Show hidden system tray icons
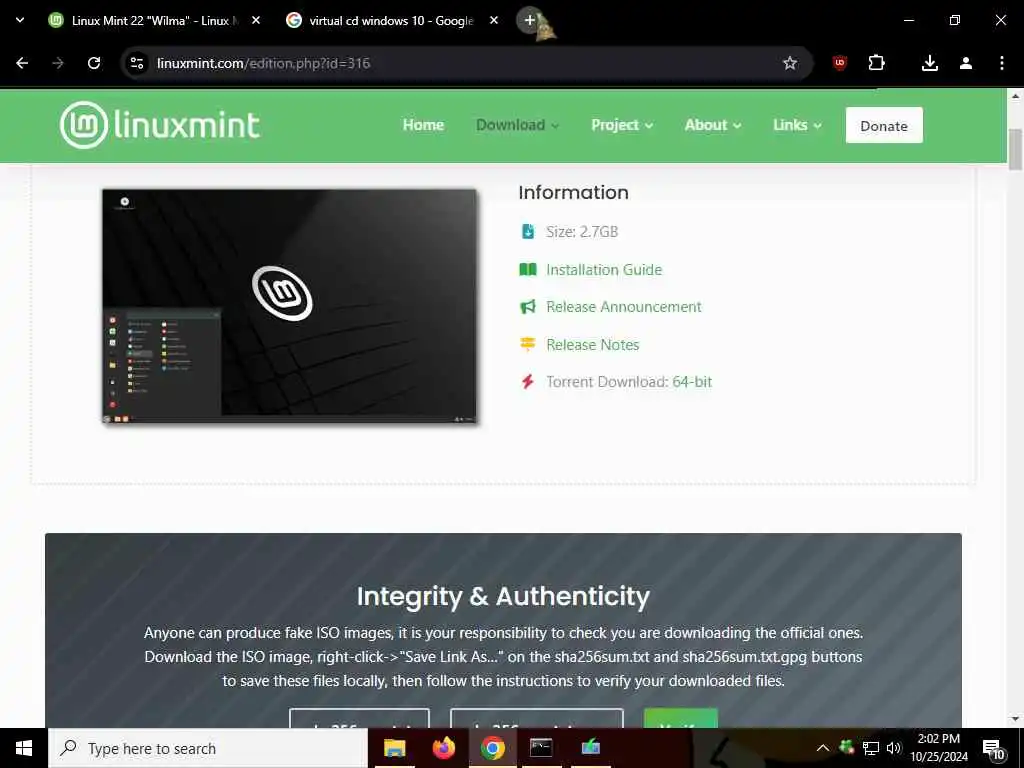1024x768 pixels. click(823, 748)
